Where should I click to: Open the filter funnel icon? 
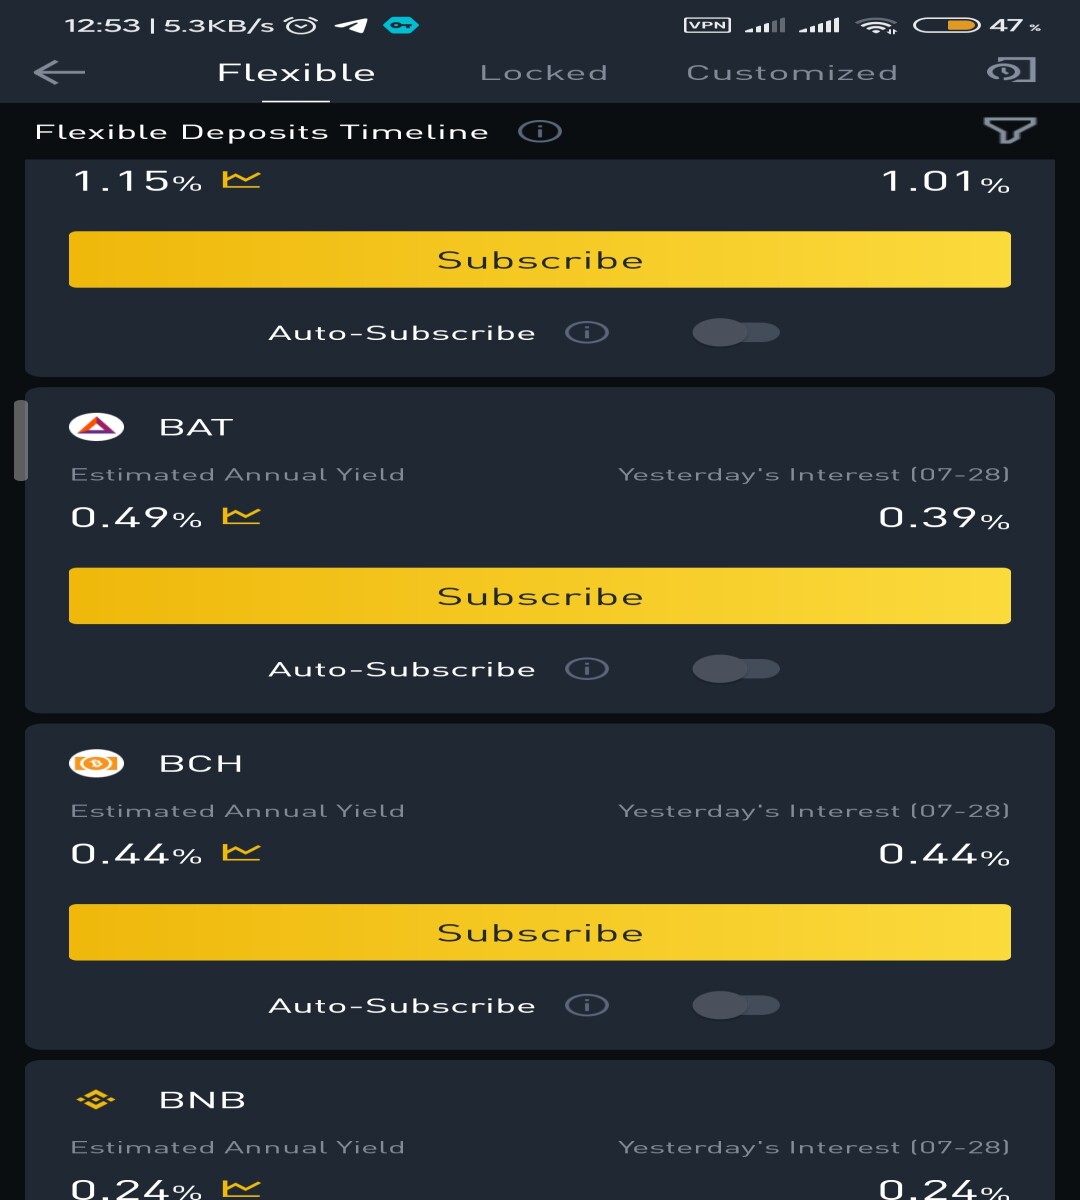pos(1009,130)
